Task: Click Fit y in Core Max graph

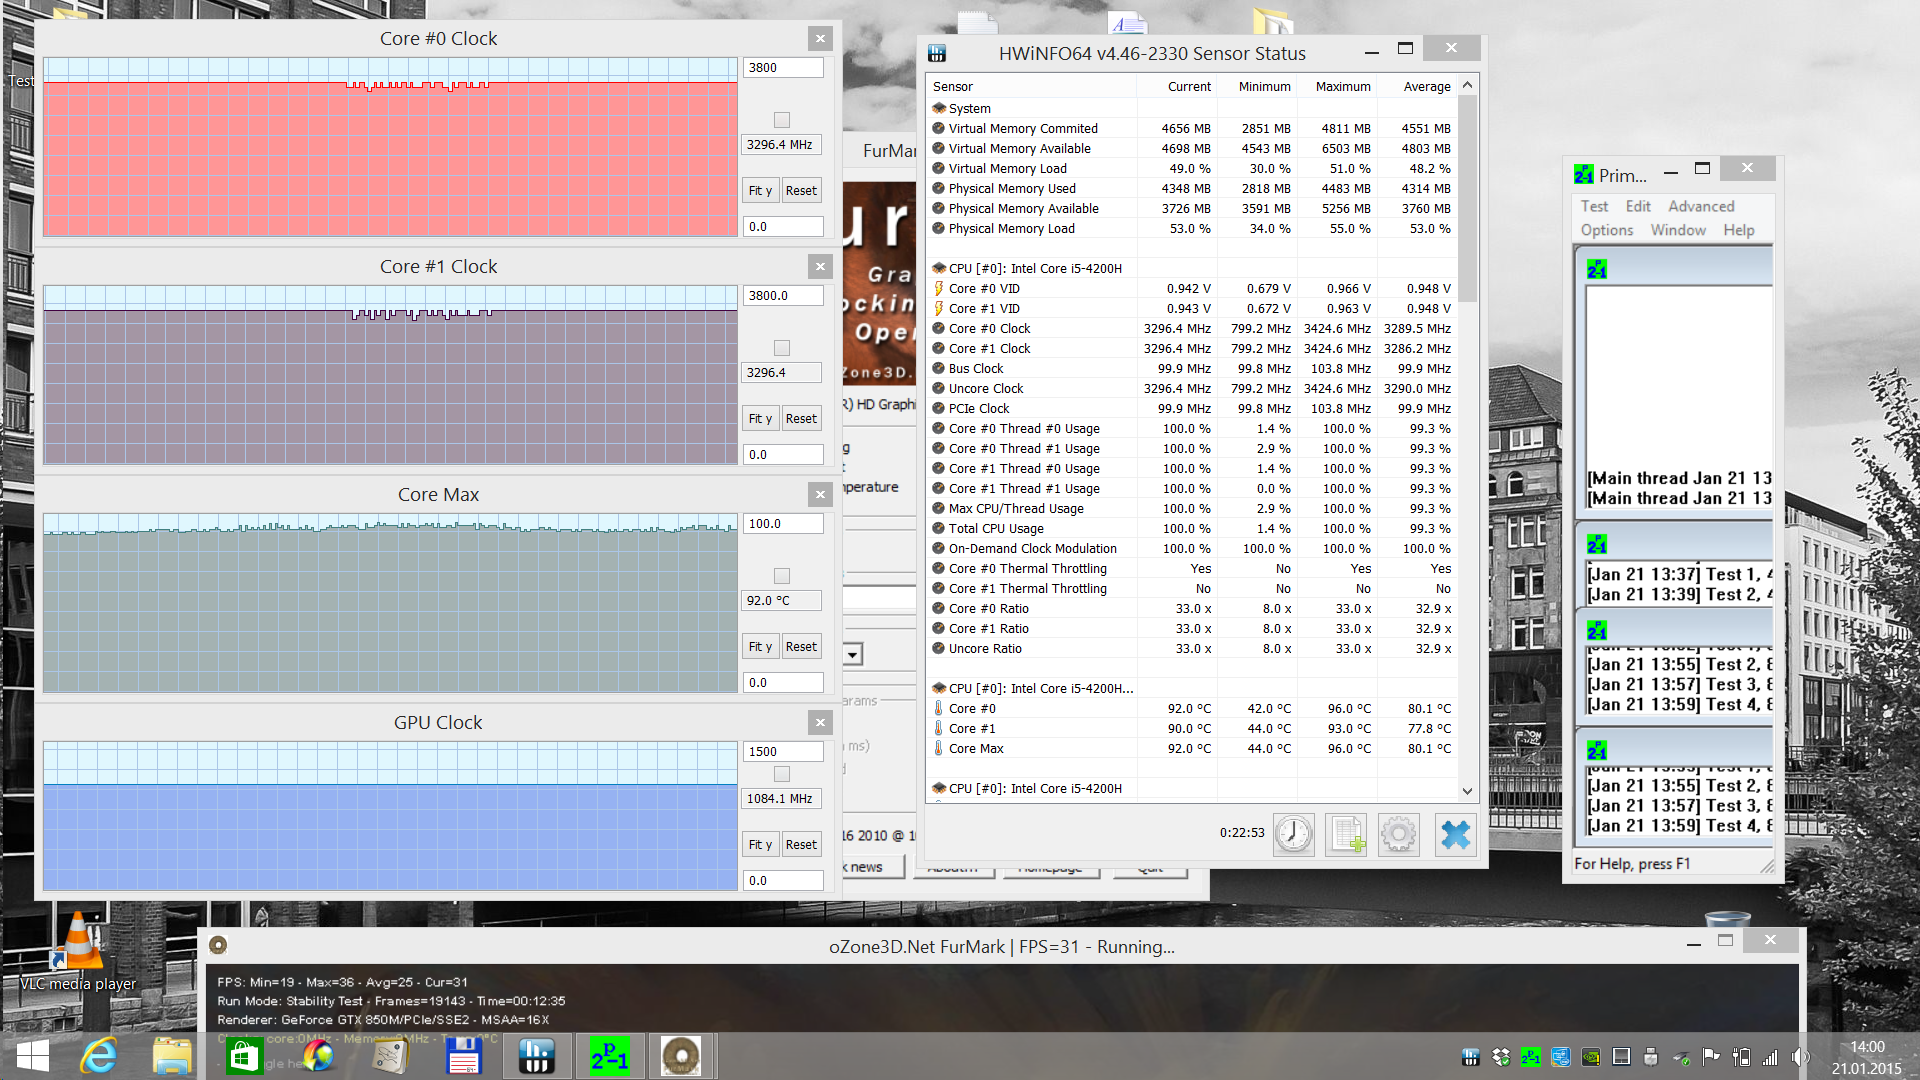Action: [760, 647]
